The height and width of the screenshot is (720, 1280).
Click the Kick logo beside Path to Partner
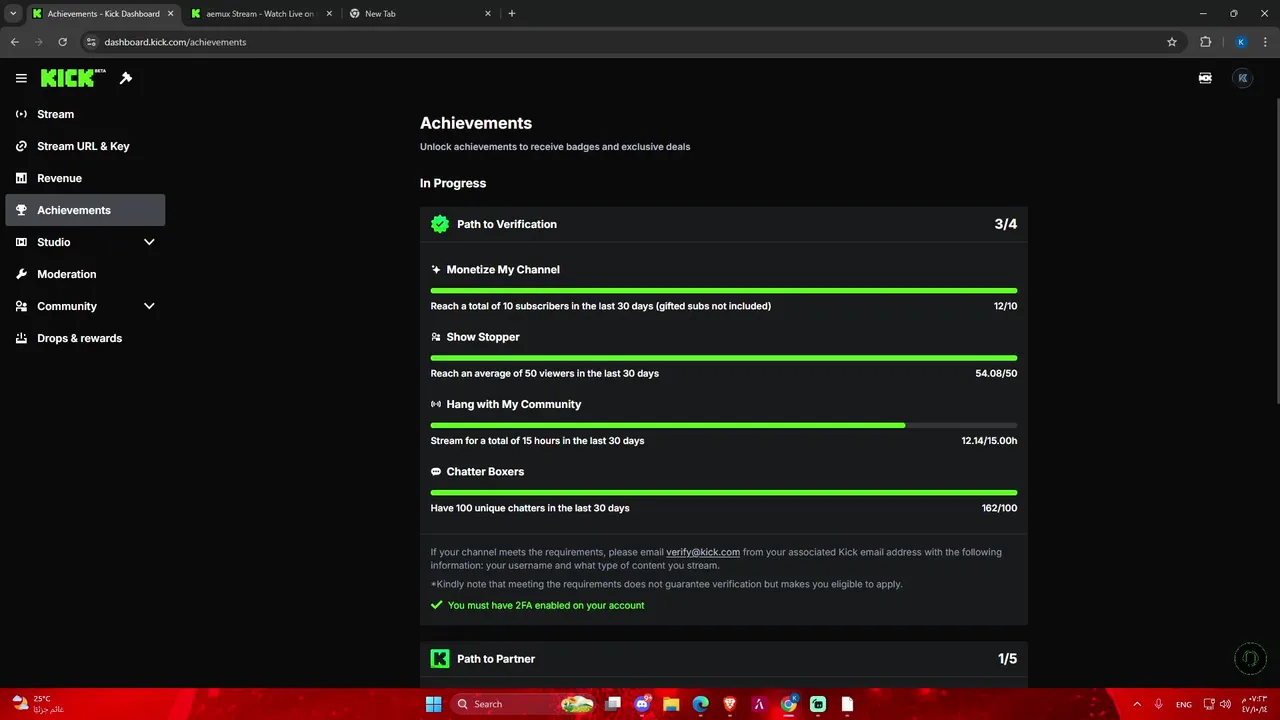[440, 659]
